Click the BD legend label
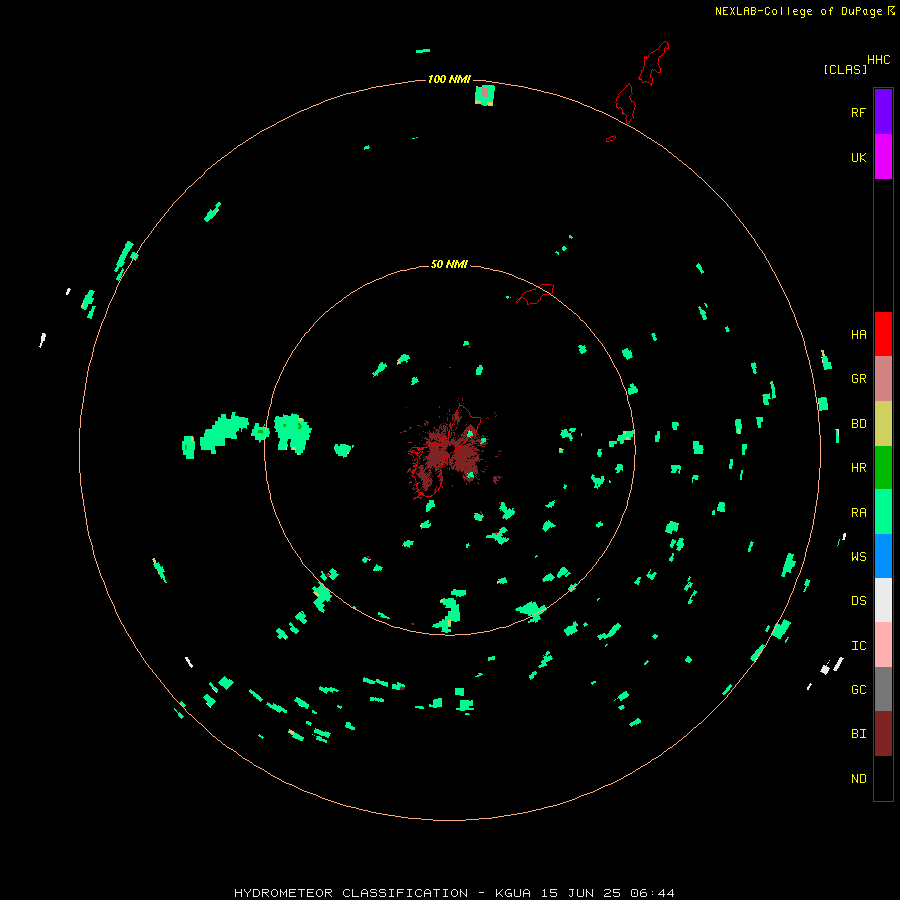 click(858, 424)
